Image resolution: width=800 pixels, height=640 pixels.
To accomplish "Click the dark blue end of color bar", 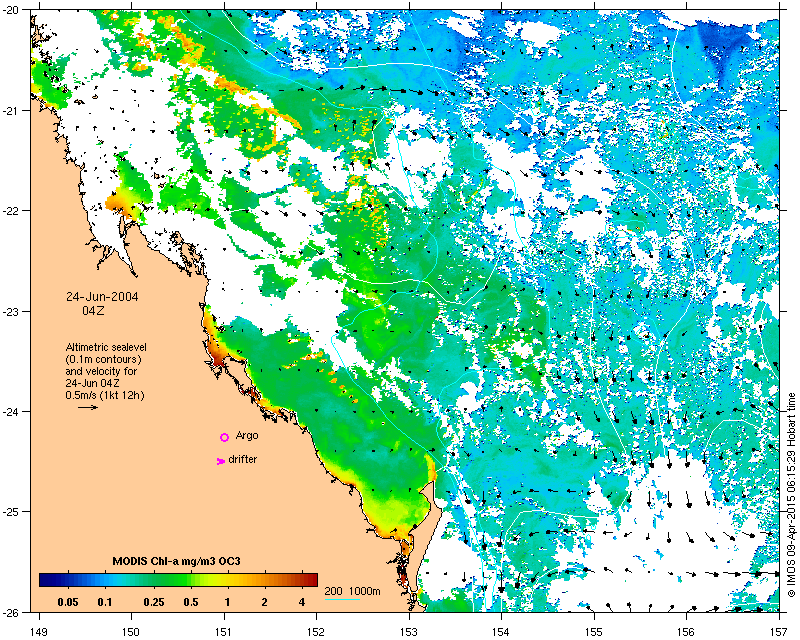I will point(45,580).
